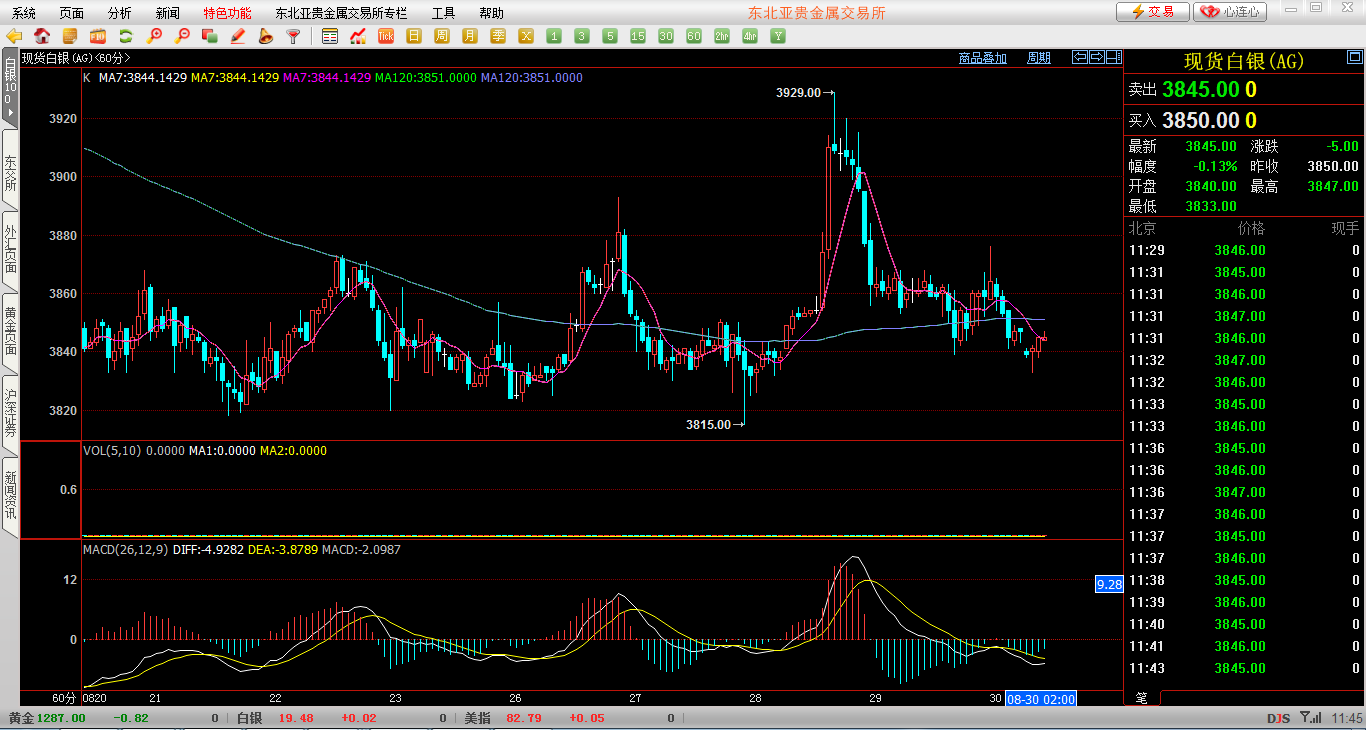Click the 交易 trade button

pos(1152,12)
